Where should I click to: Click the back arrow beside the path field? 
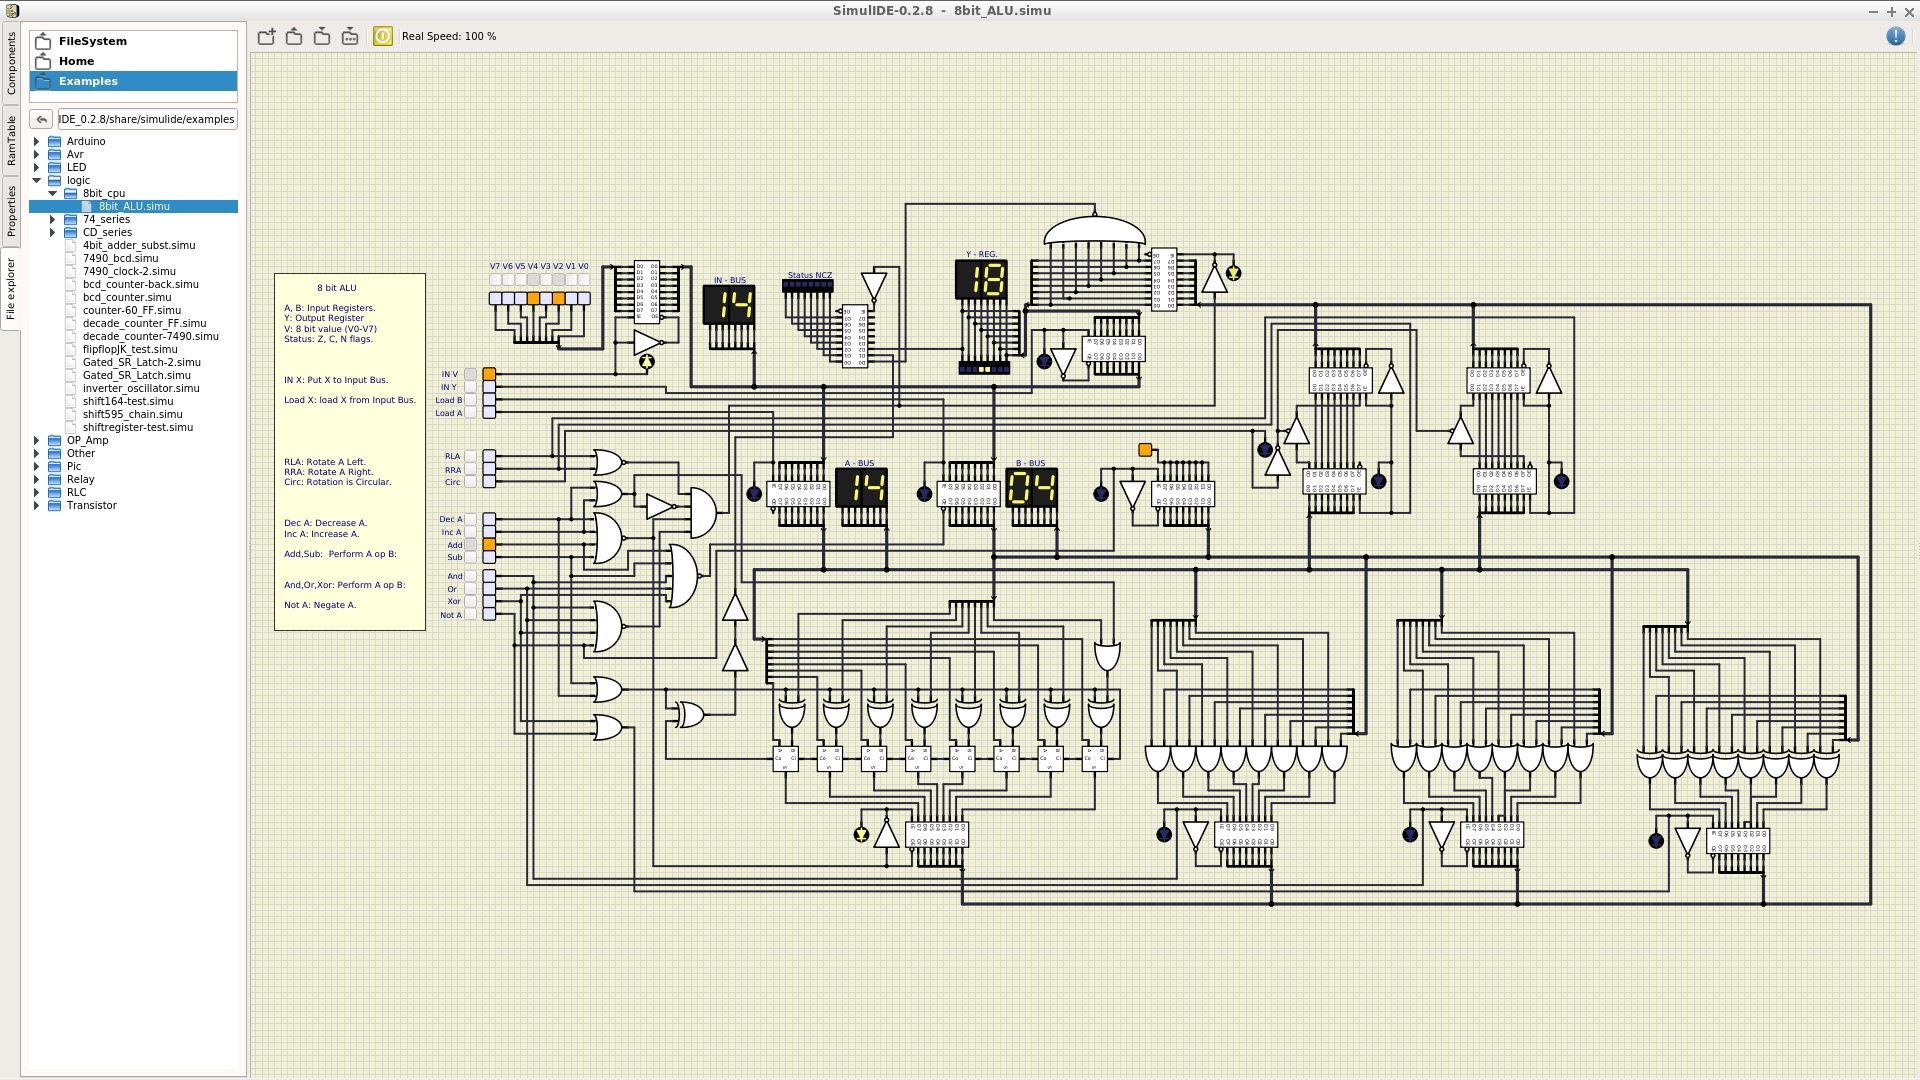coord(41,119)
